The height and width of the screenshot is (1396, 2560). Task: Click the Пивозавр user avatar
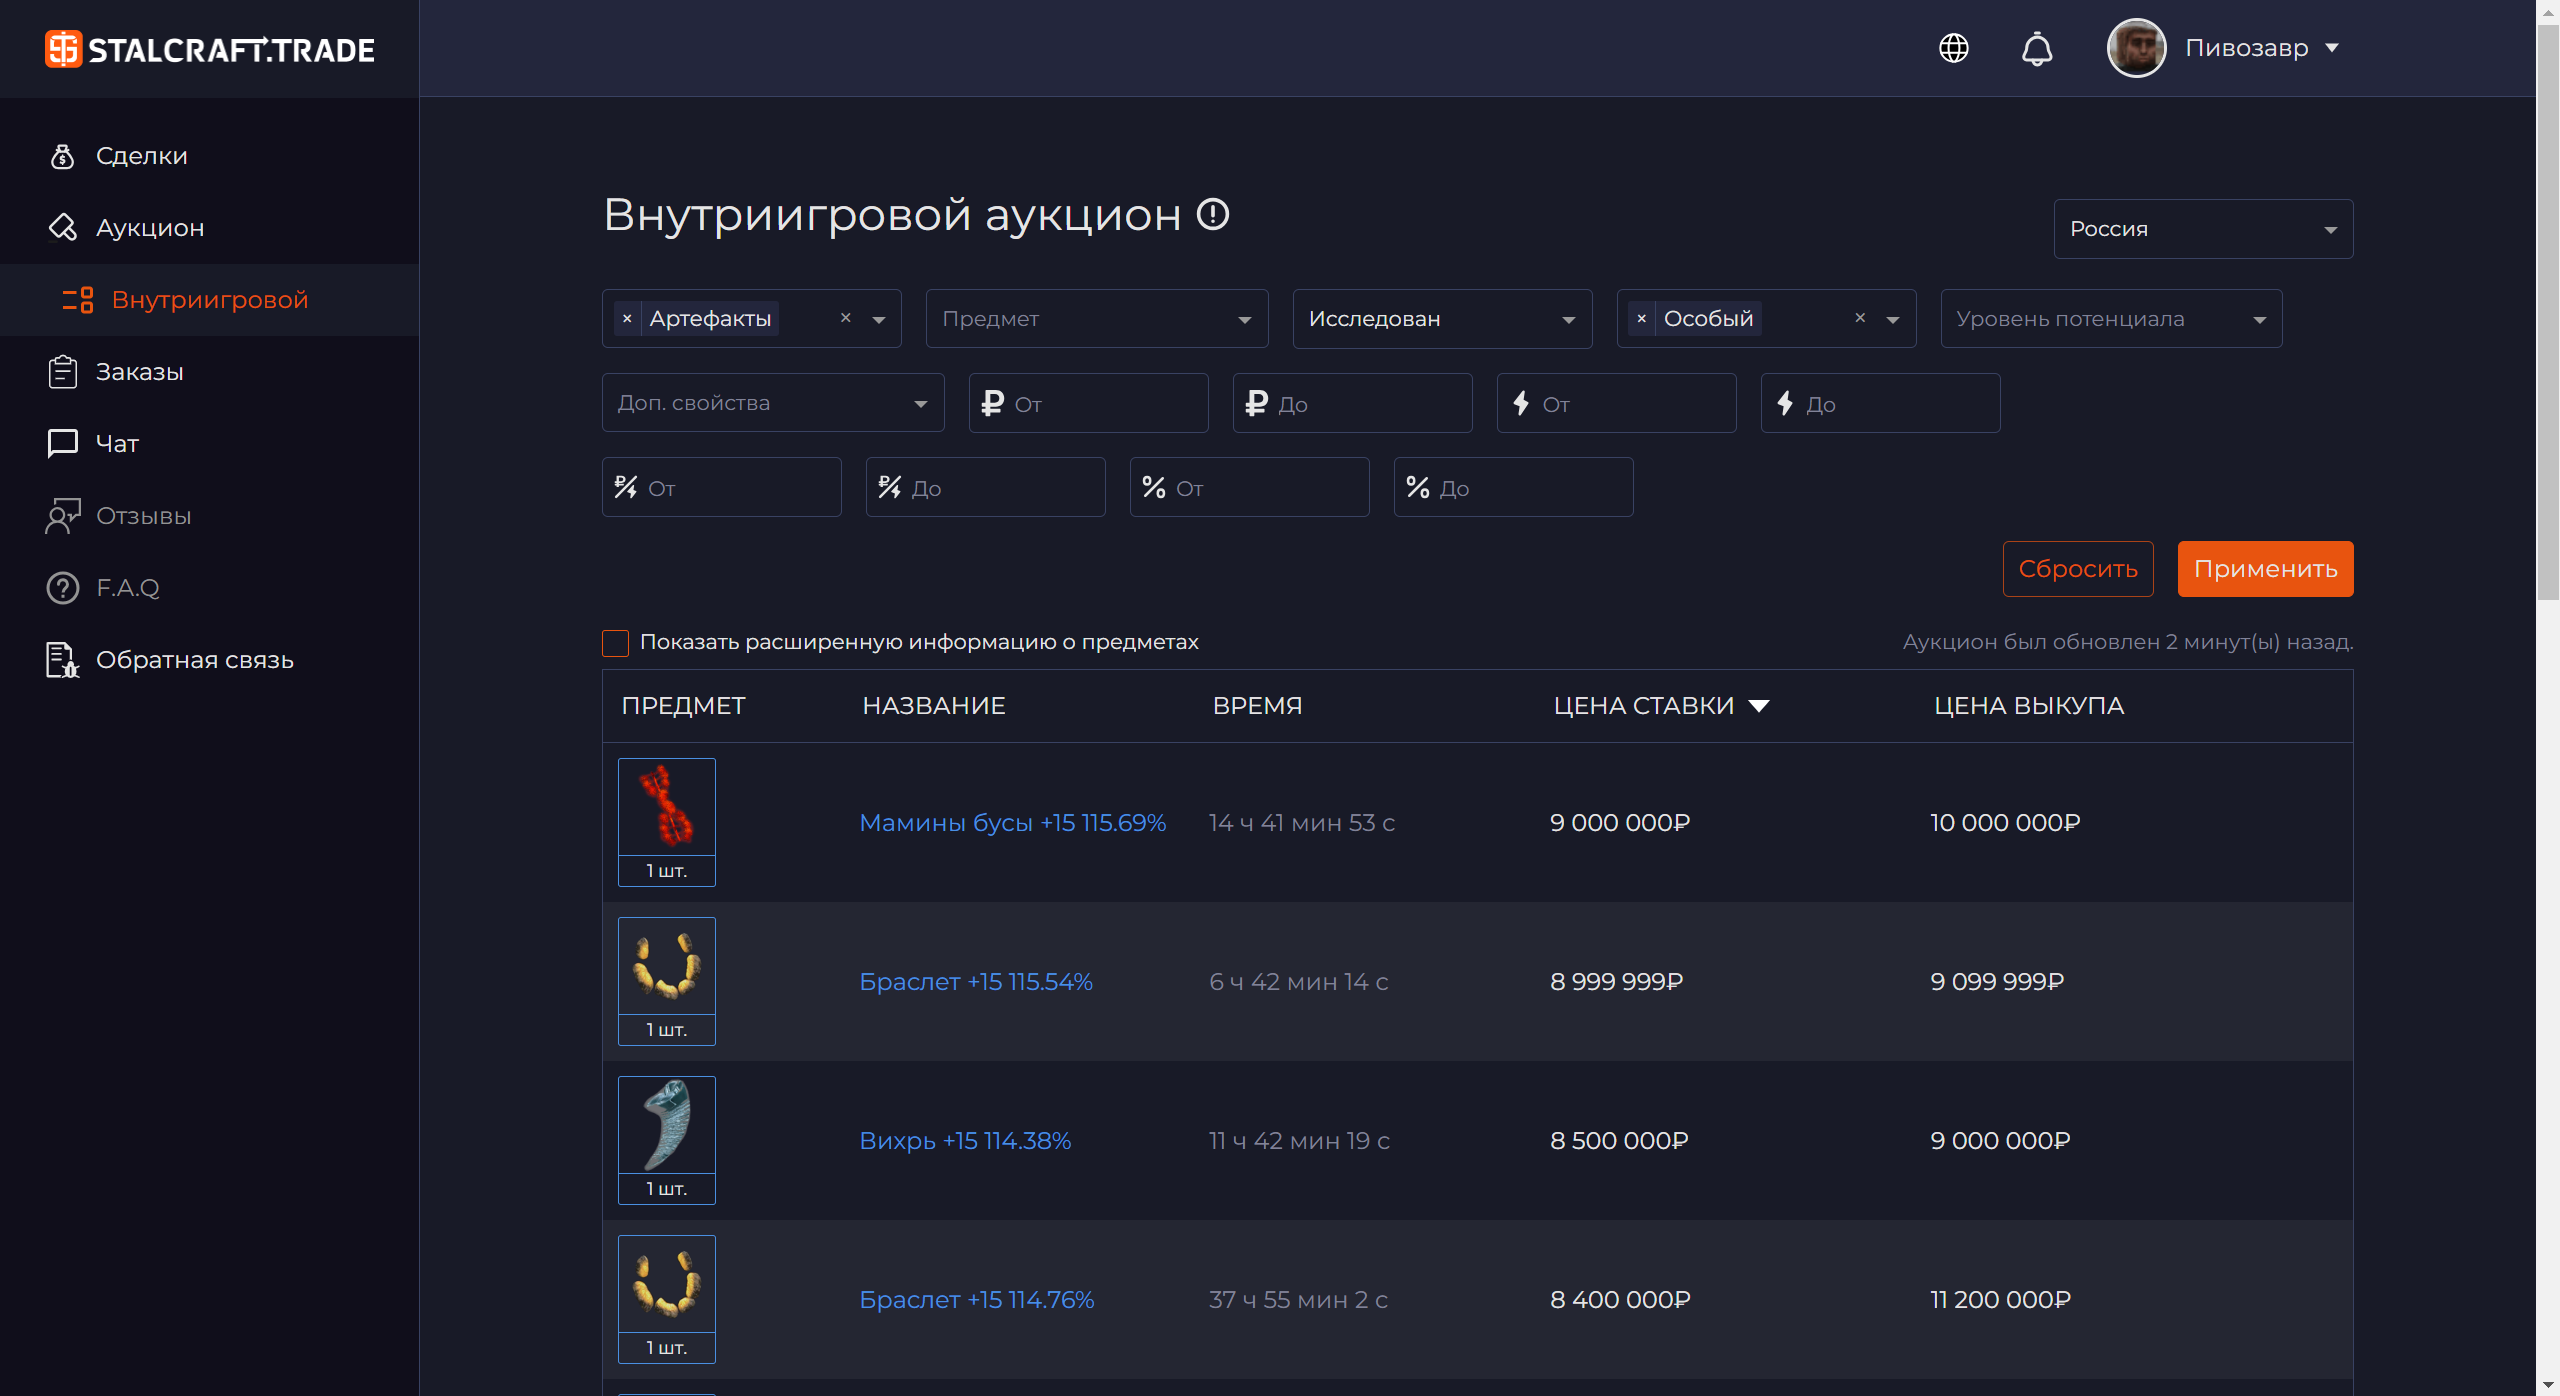(2136, 48)
